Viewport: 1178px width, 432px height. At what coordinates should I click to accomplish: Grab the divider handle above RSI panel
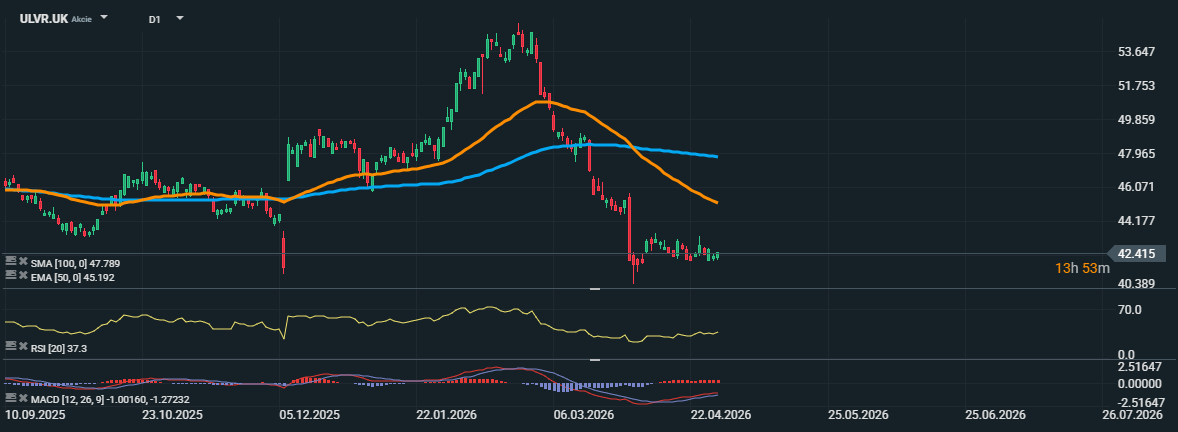coord(595,289)
